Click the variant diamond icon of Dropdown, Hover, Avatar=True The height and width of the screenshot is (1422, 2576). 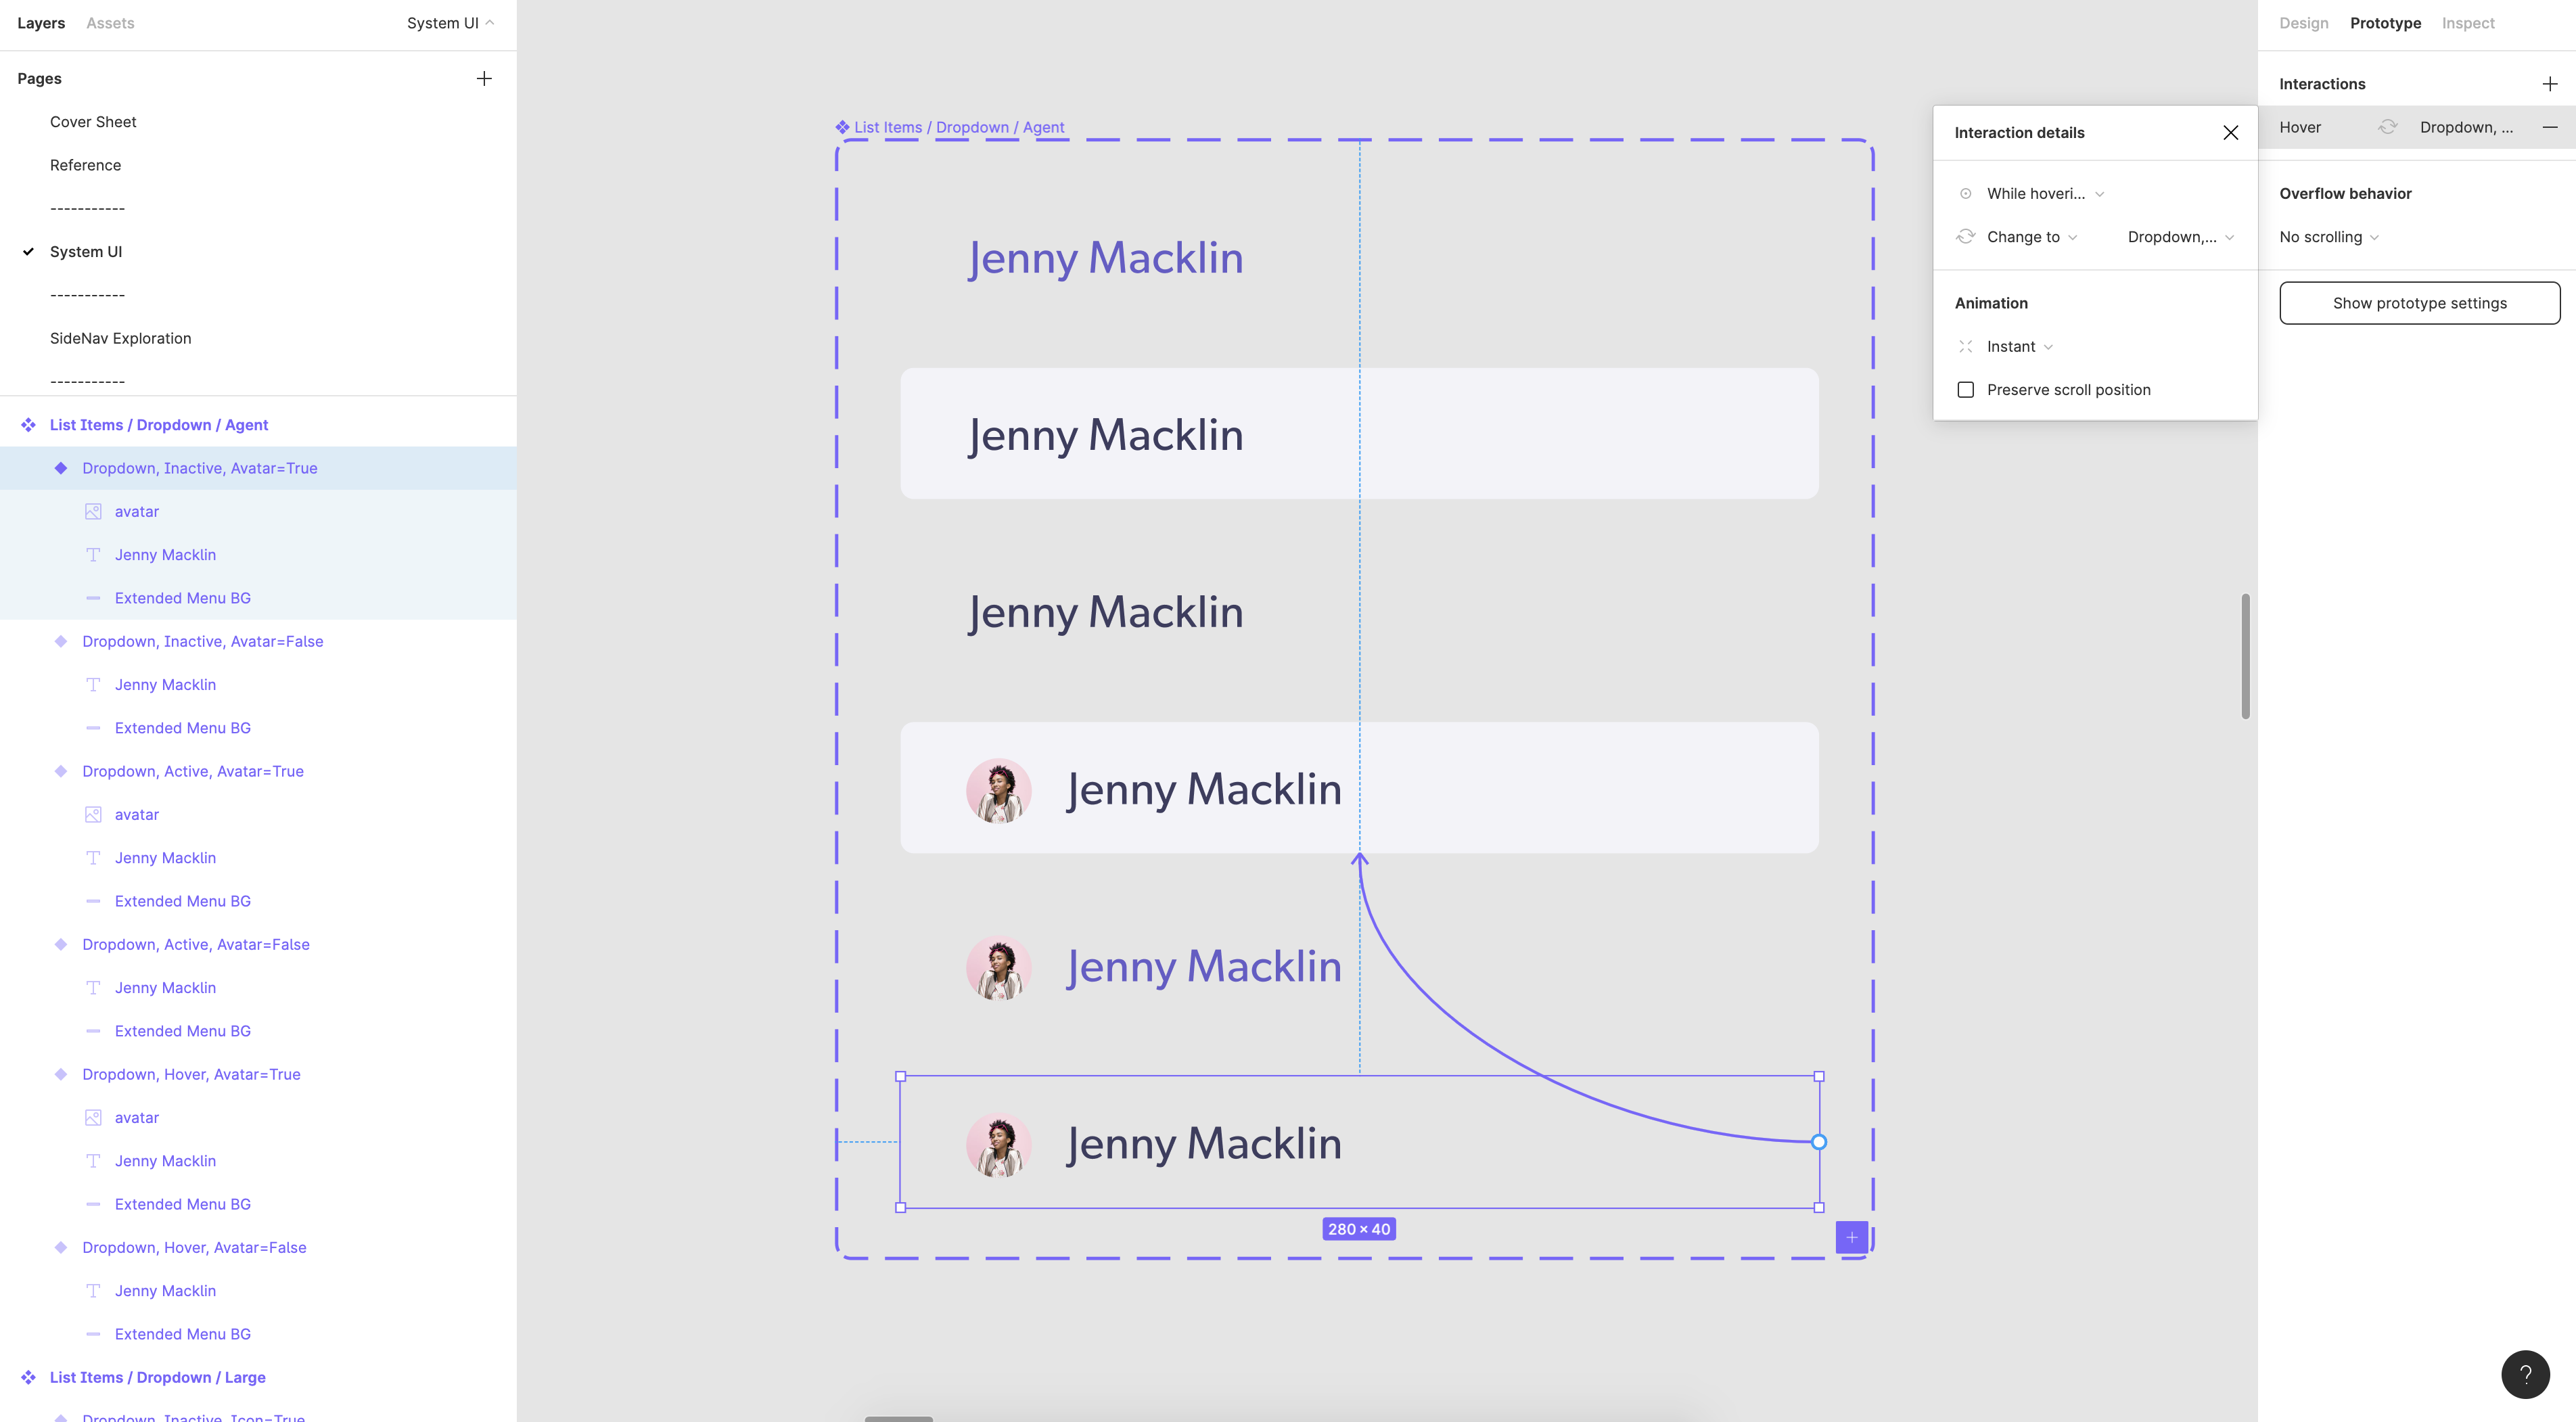click(61, 1074)
